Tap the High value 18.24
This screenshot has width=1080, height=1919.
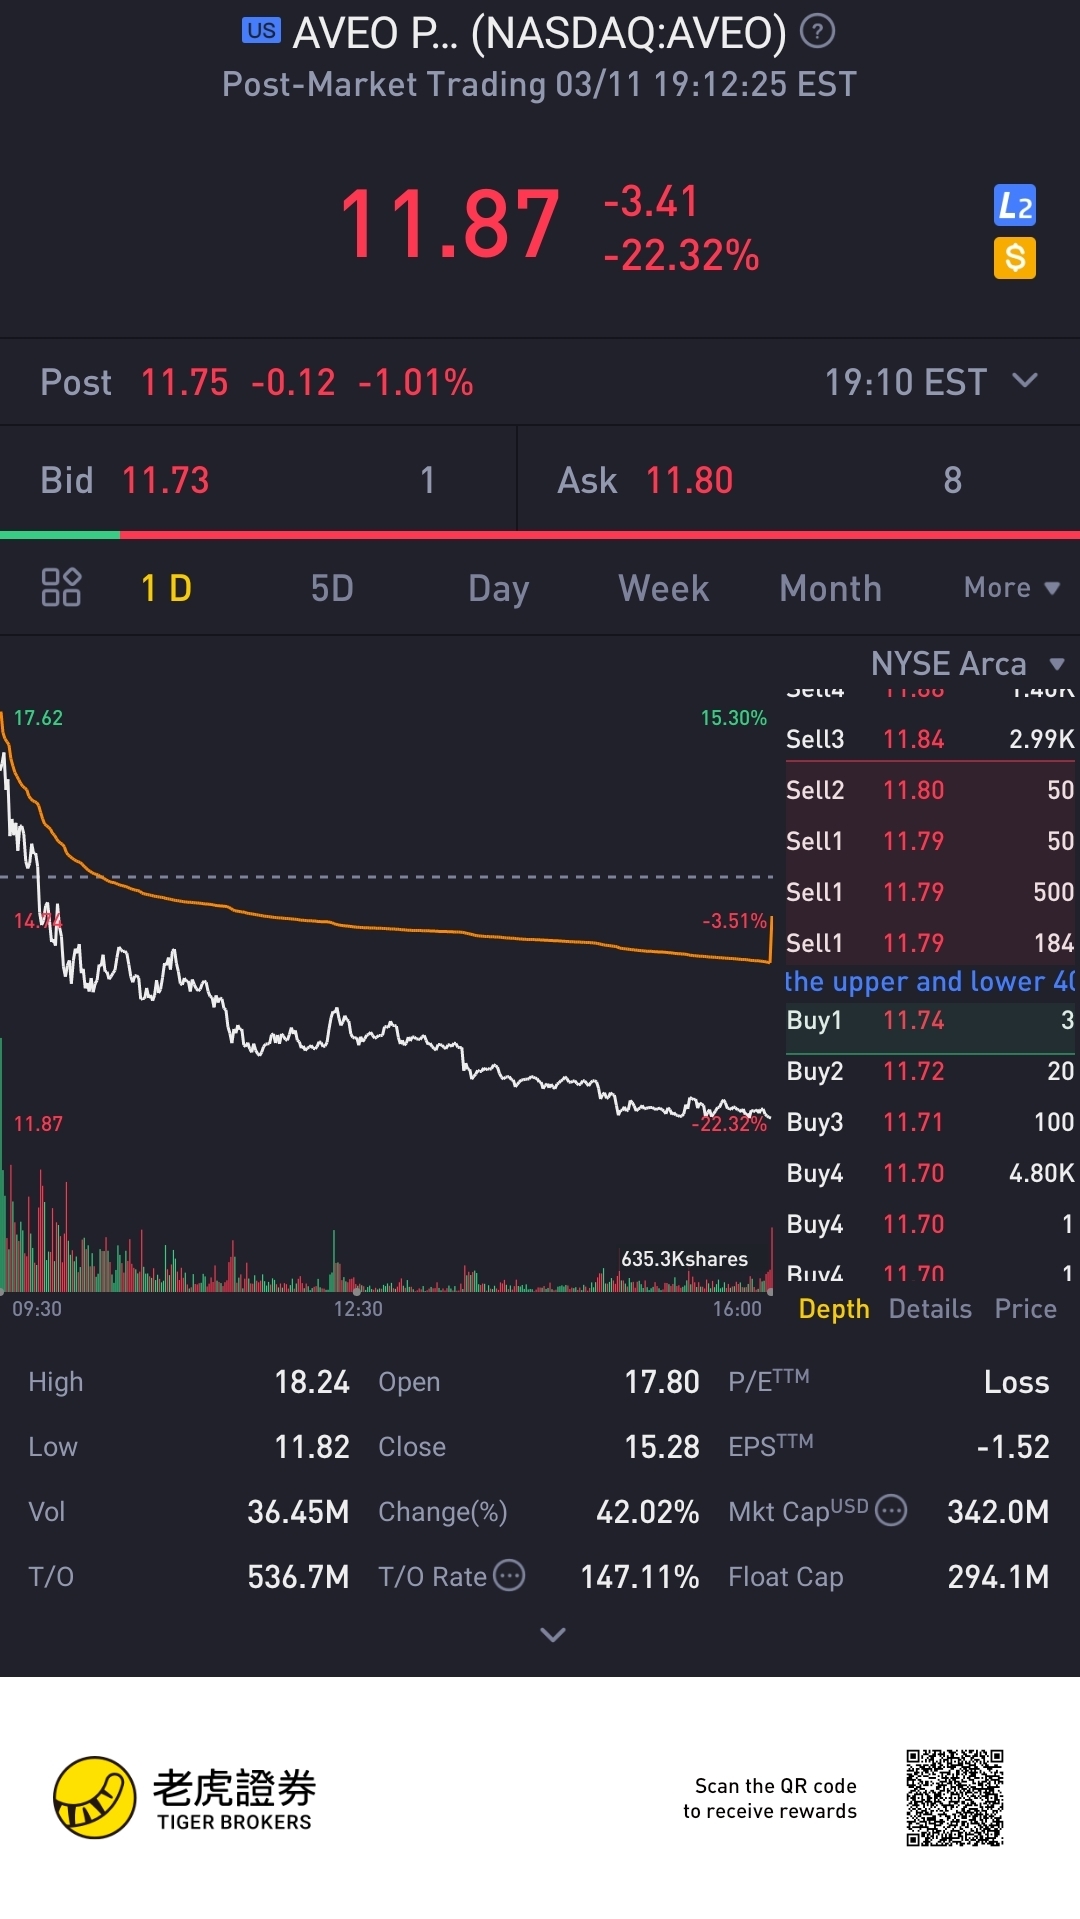tap(312, 1382)
